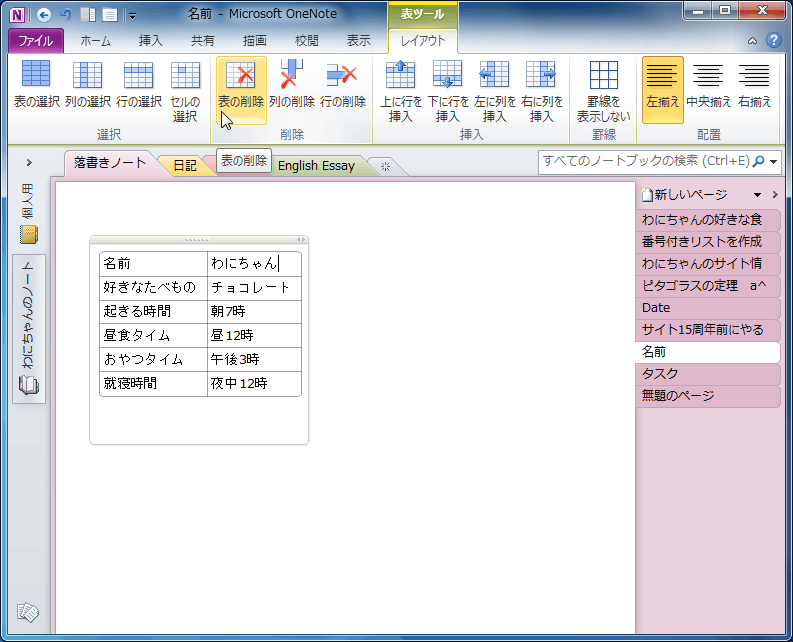Screen dimensions: 793x642
Task: Switch to the ホーム (Home) tab
Action: 95,41
